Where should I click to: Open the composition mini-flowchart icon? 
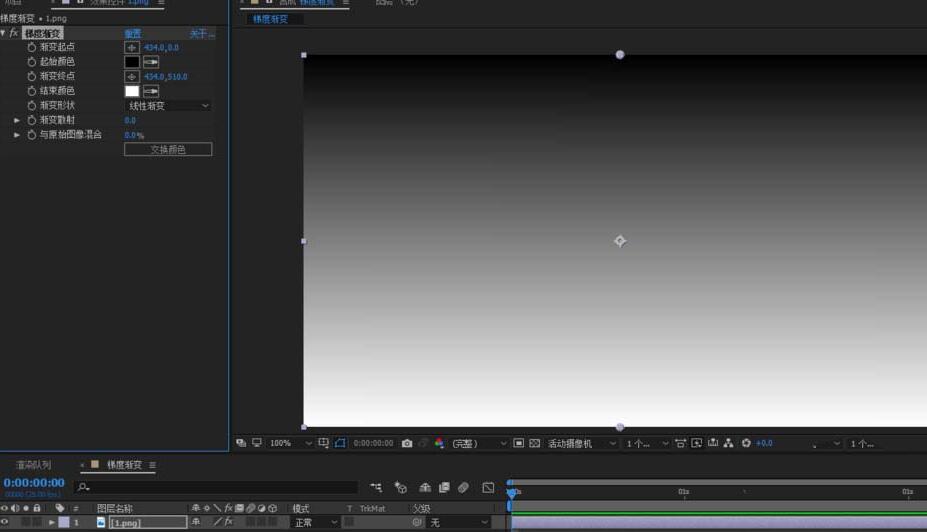[x=376, y=487]
